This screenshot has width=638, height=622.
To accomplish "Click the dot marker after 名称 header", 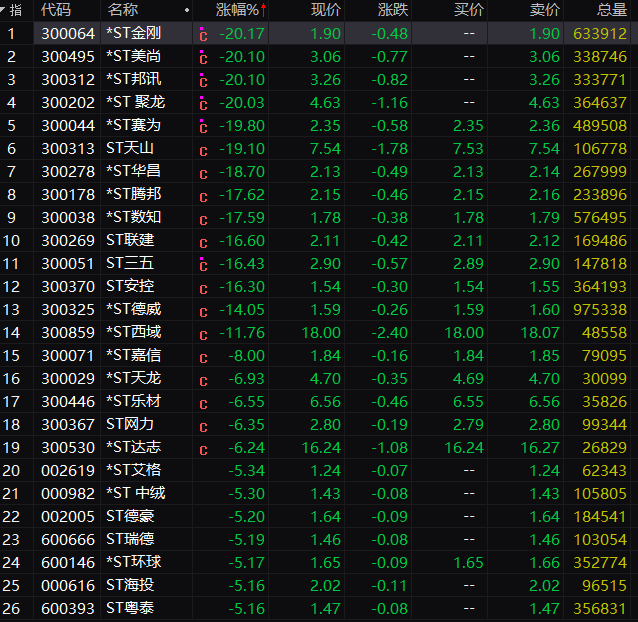I will point(187,10).
